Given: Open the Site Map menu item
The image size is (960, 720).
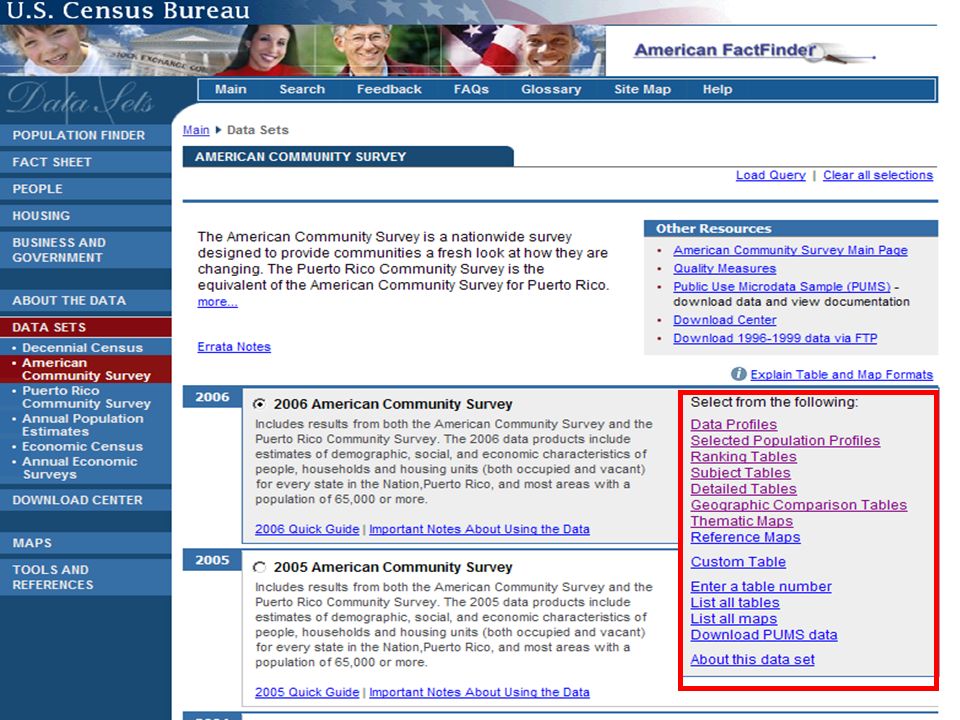Looking at the screenshot, I should pos(642,89).
